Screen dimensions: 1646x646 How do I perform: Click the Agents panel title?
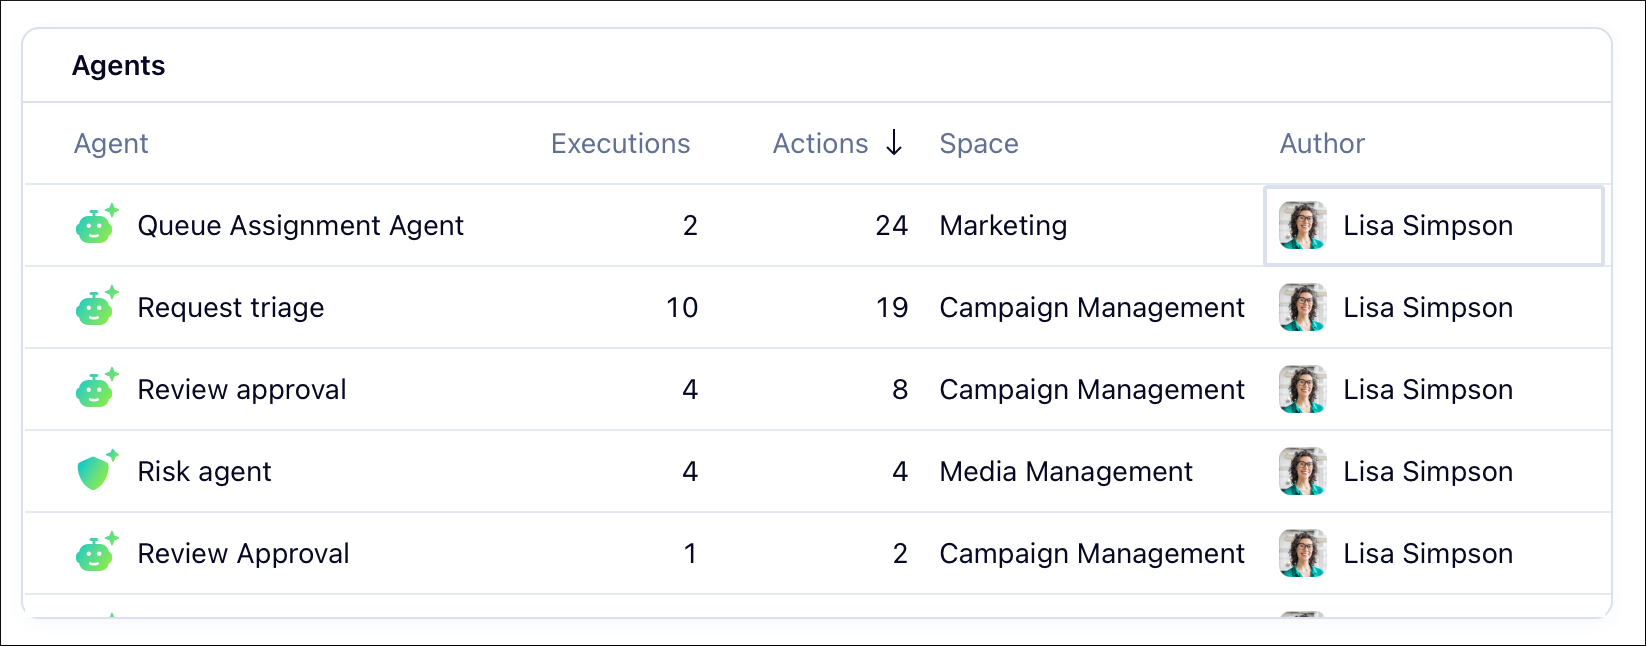118,66
